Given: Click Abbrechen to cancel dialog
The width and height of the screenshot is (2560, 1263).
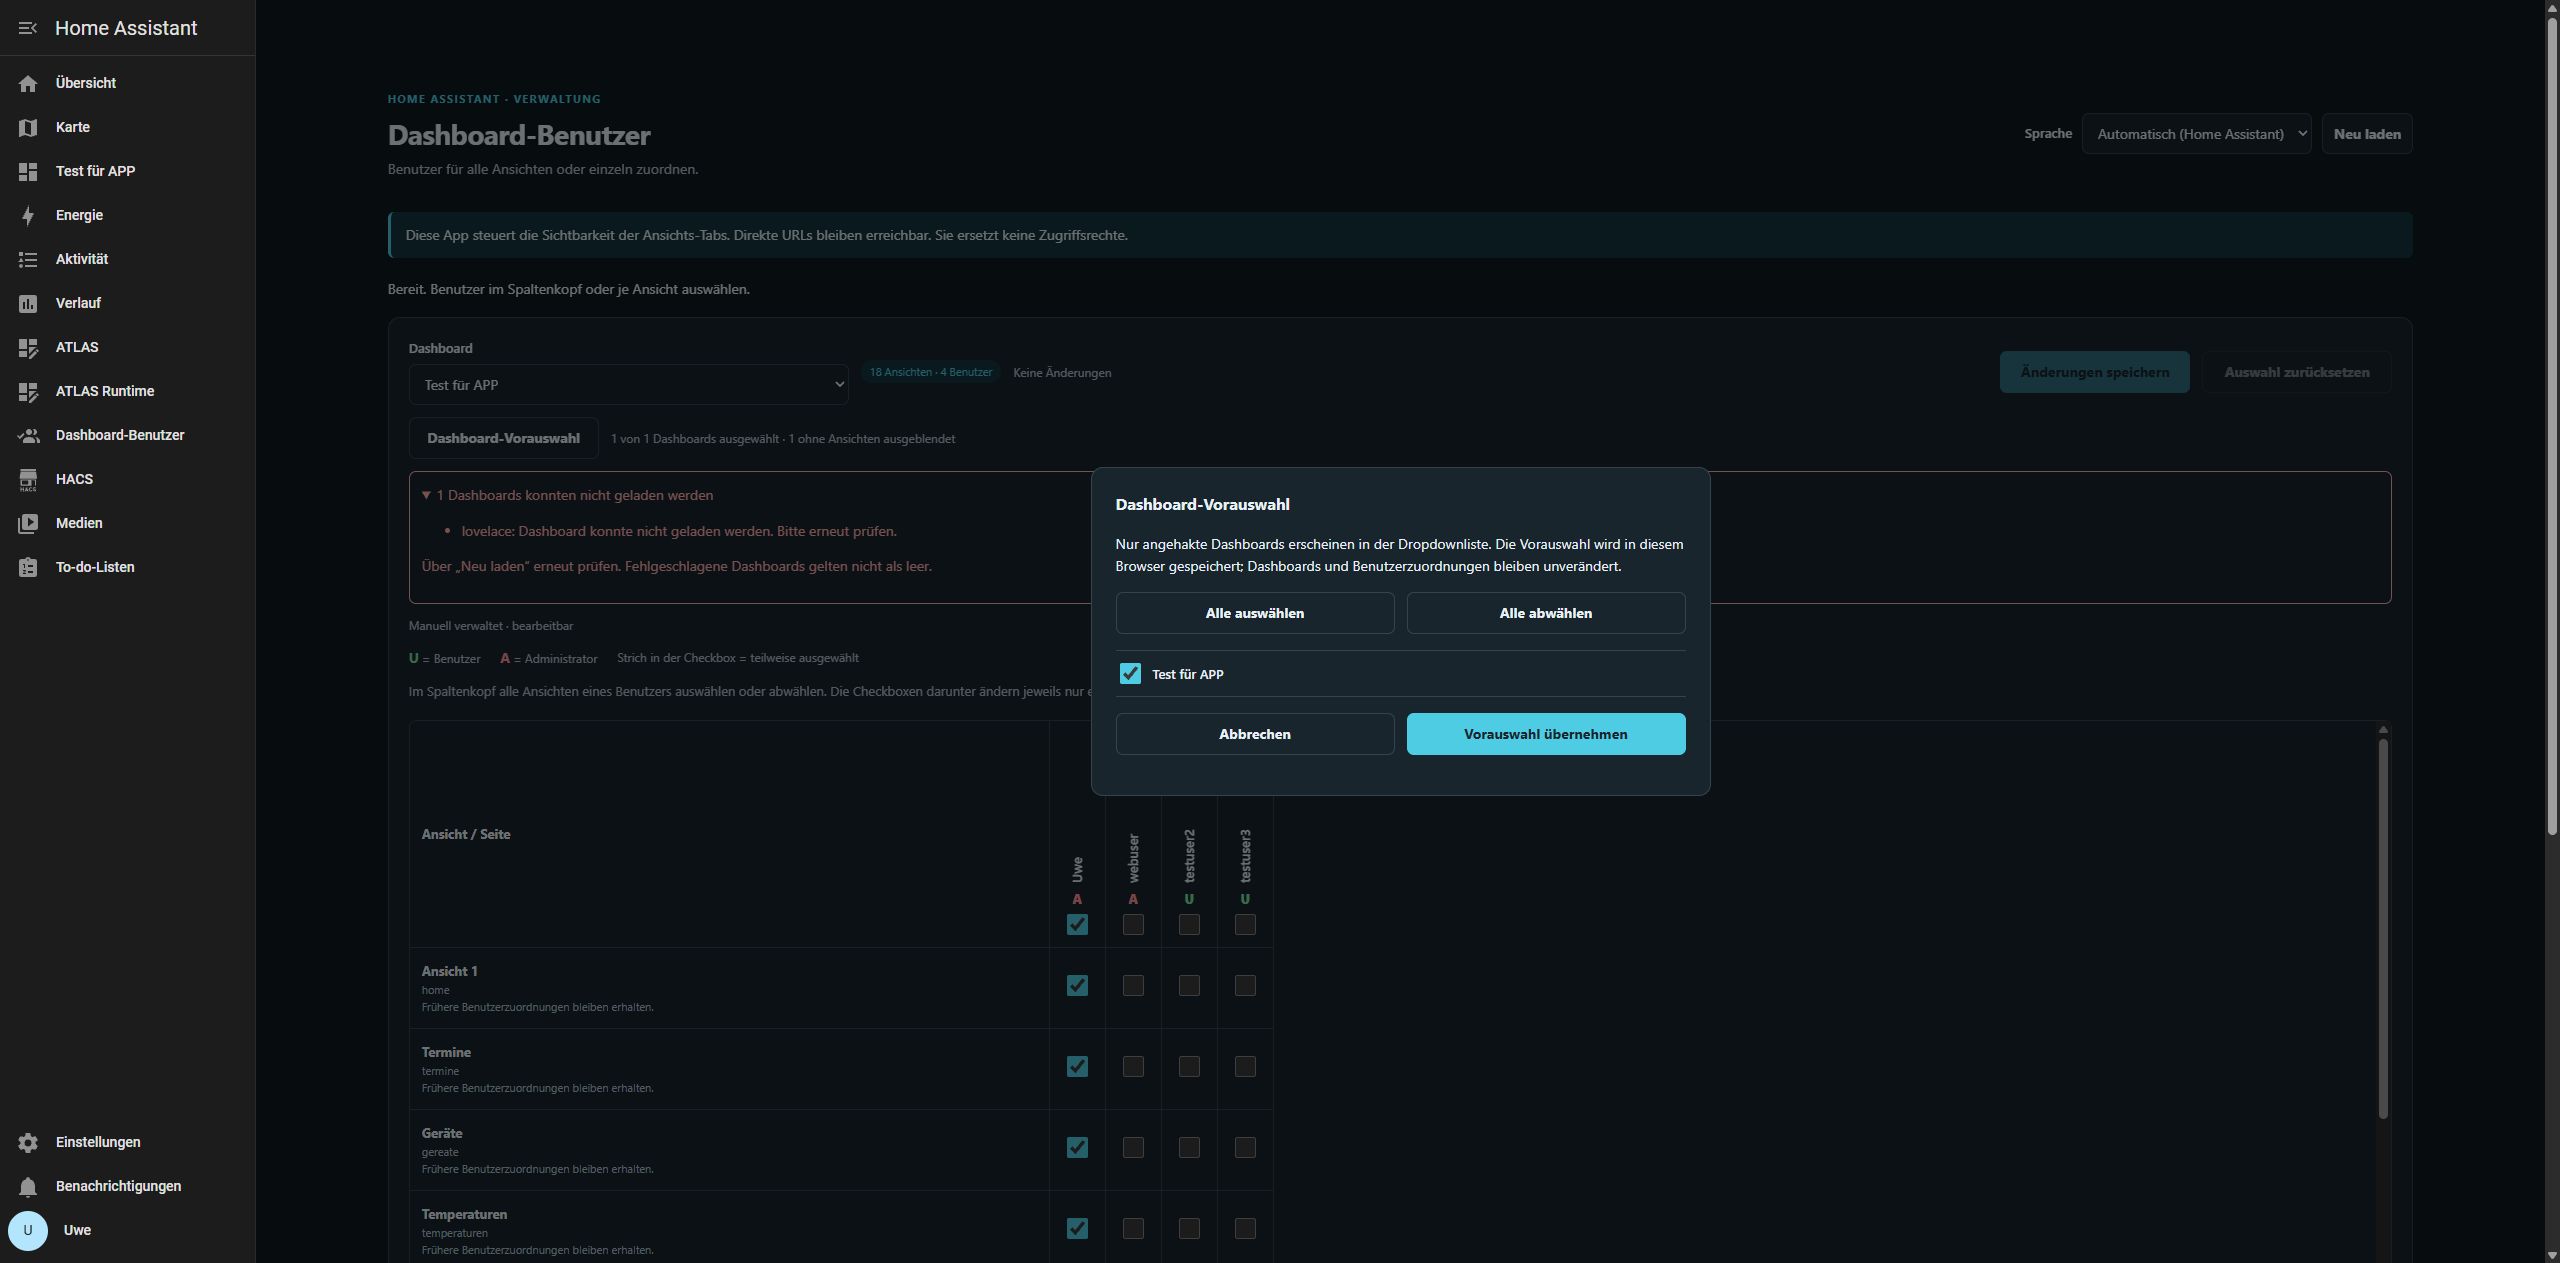Looking at the screenshot, I should [1255, 734].
